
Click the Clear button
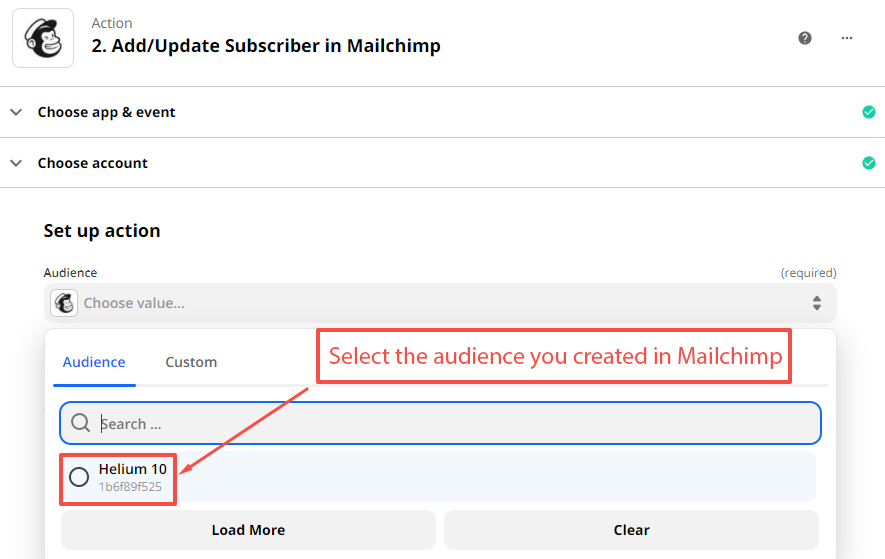631,530
